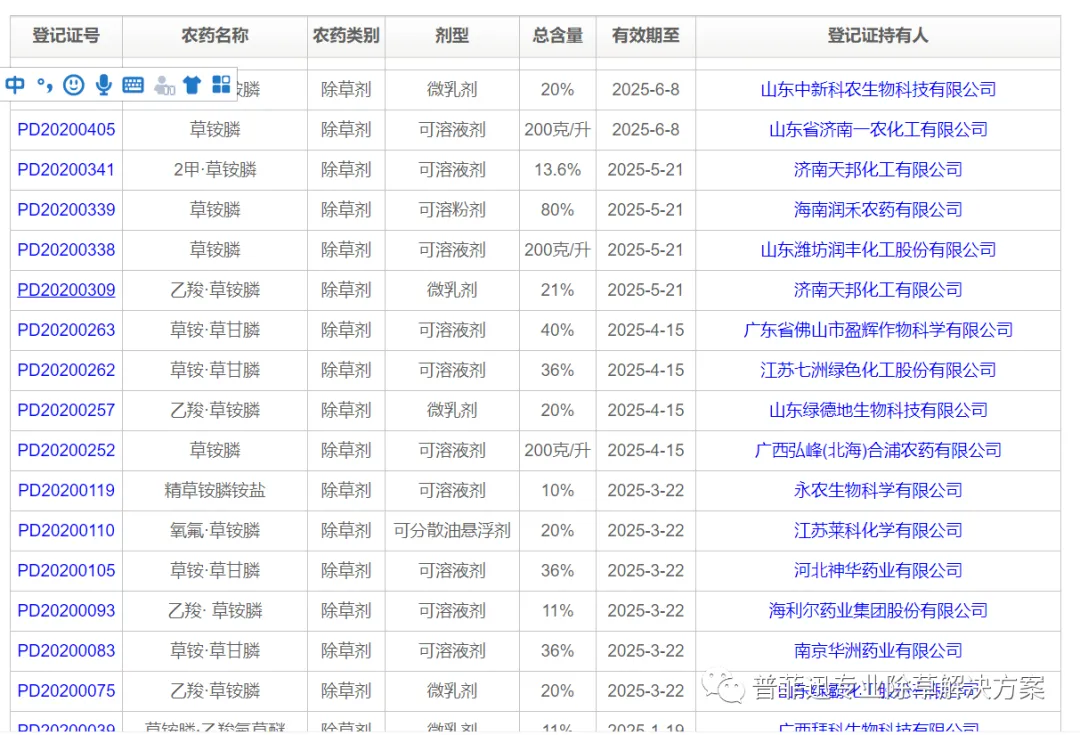The width and height of the screenshot is (1080, 735).
Task: Select content value 21%
Action: (x=557, y=289)
